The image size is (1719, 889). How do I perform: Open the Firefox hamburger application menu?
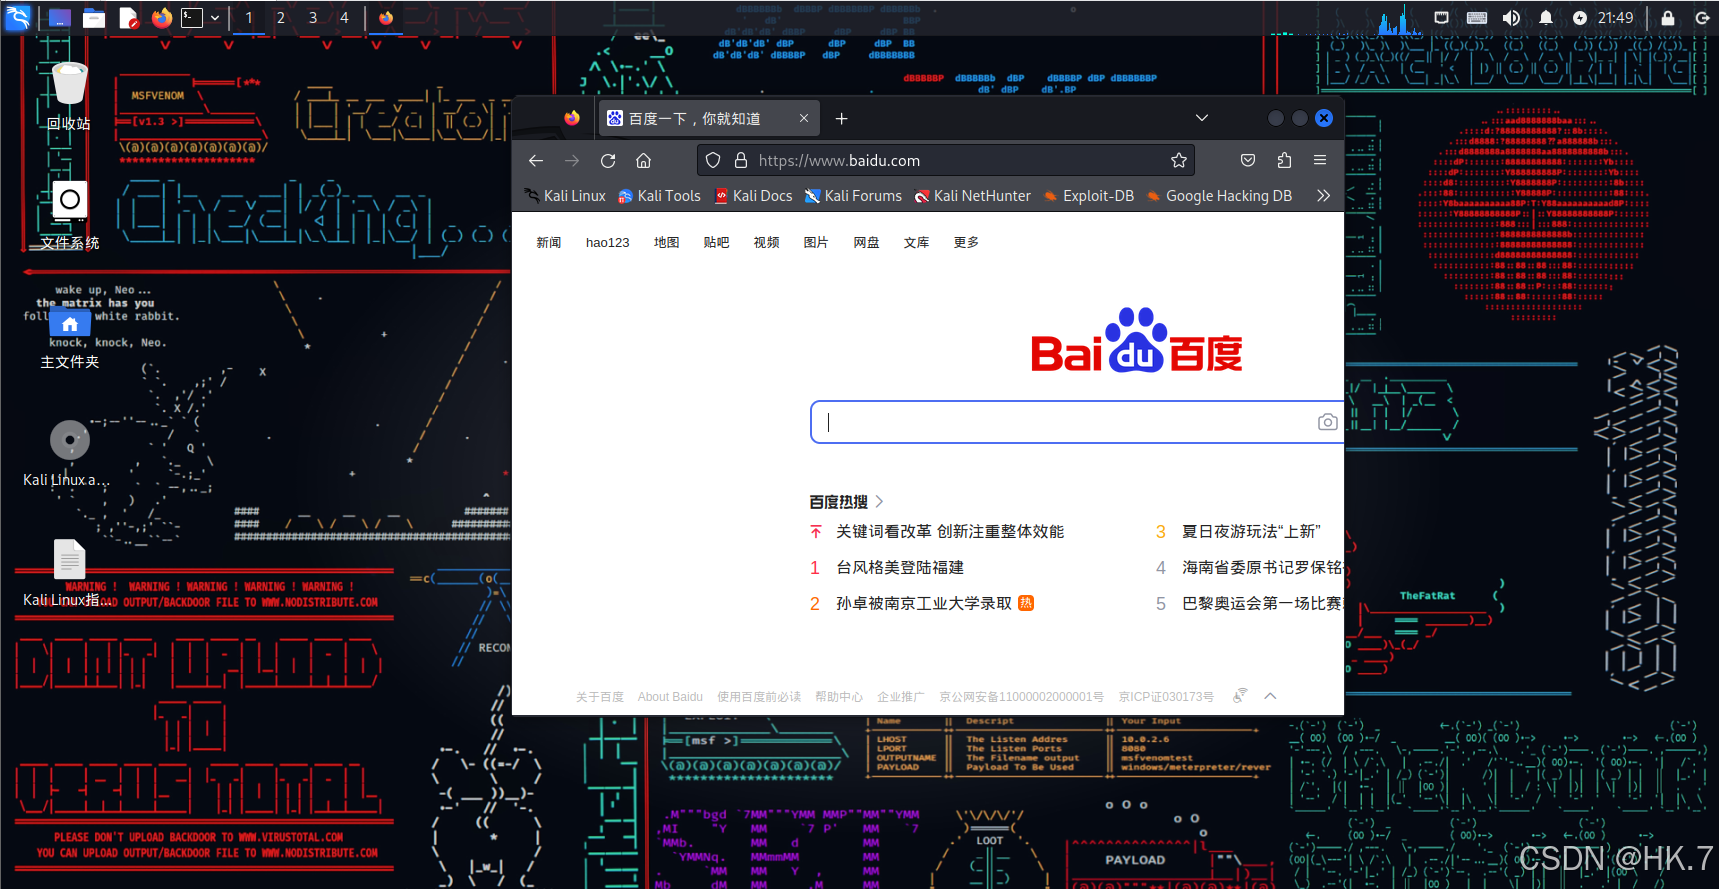1320,160
